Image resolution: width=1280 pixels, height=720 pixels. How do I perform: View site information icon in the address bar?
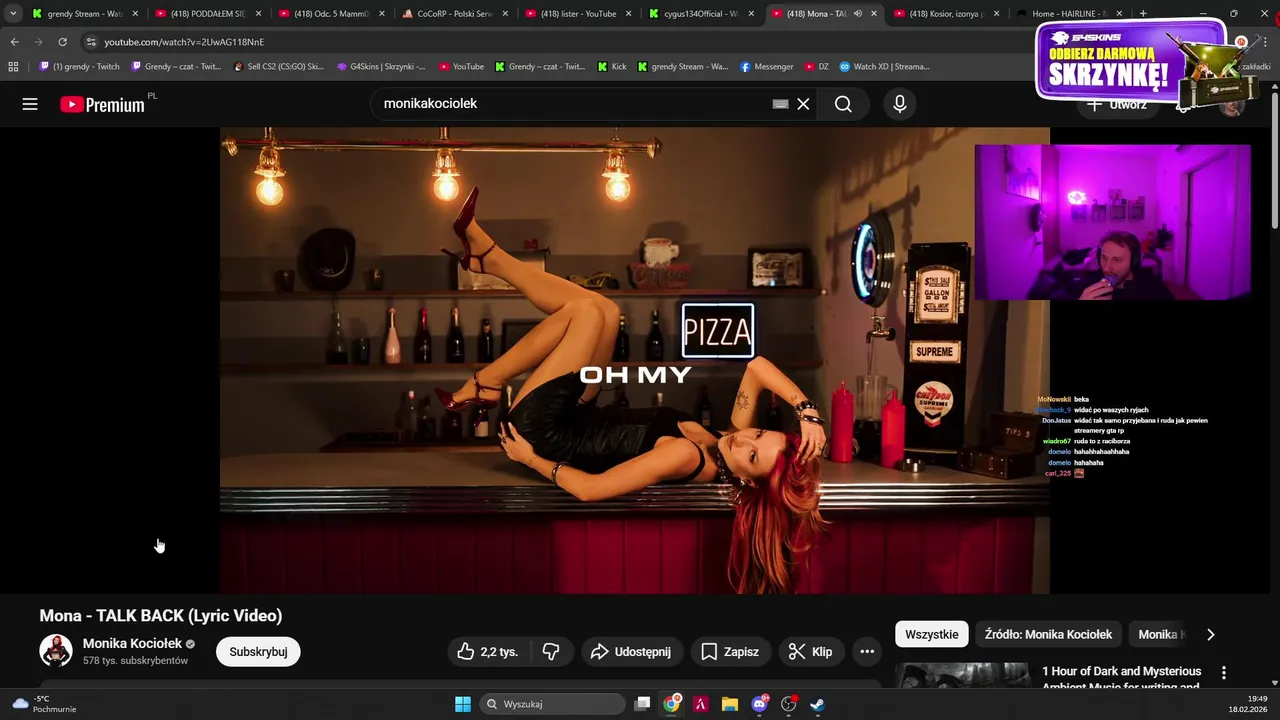point(91,42)
